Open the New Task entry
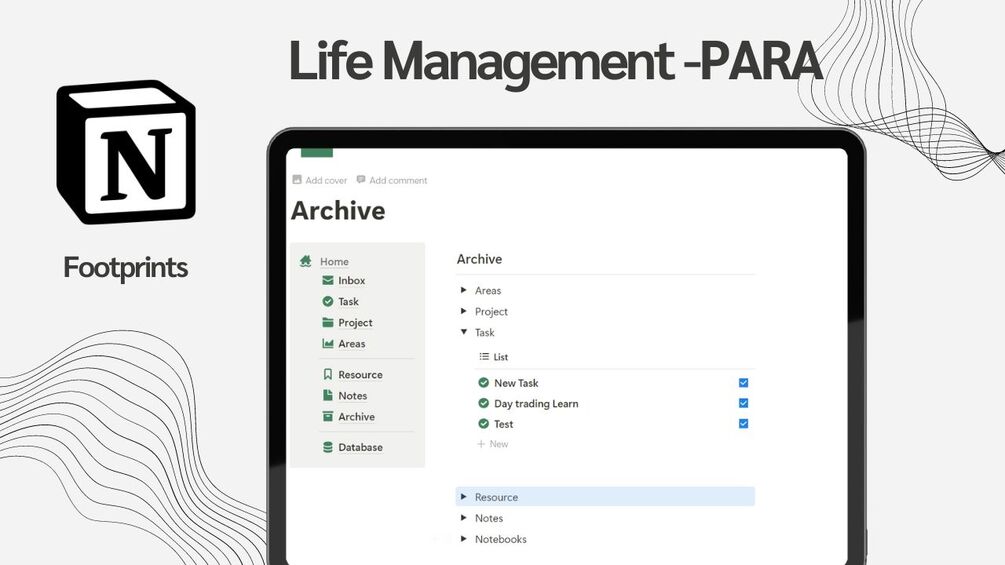 tap(516, 383)
